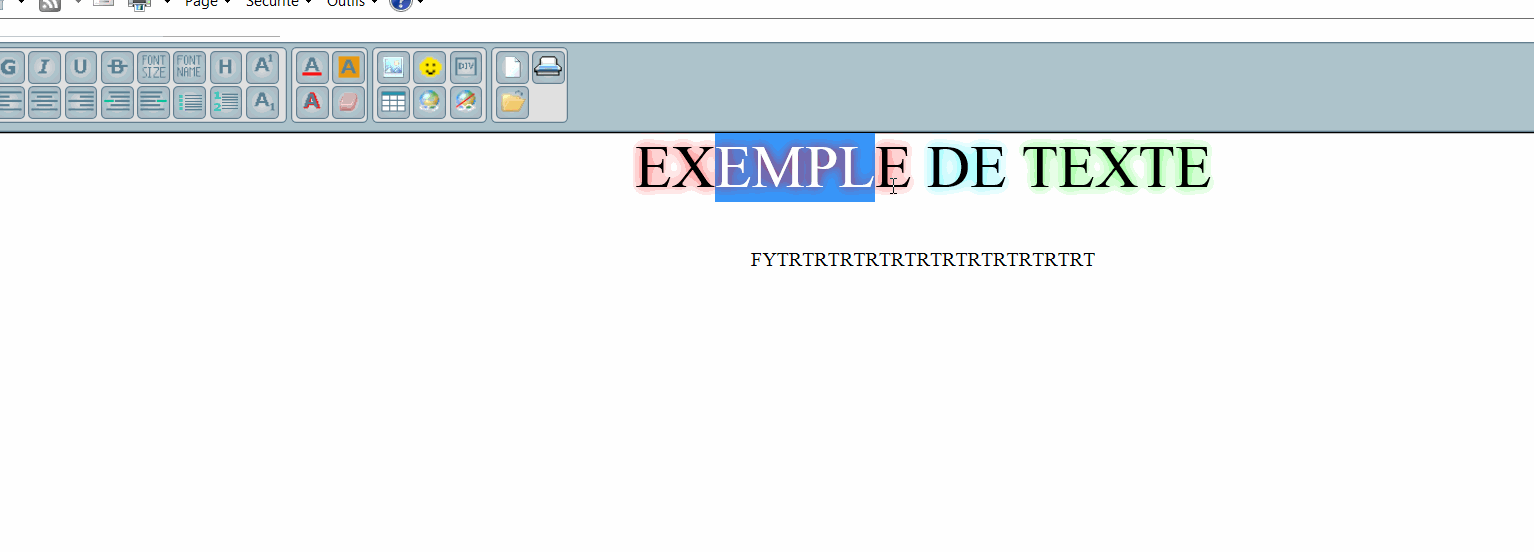Toggle italic formatting button

click(x=44, y=68)
